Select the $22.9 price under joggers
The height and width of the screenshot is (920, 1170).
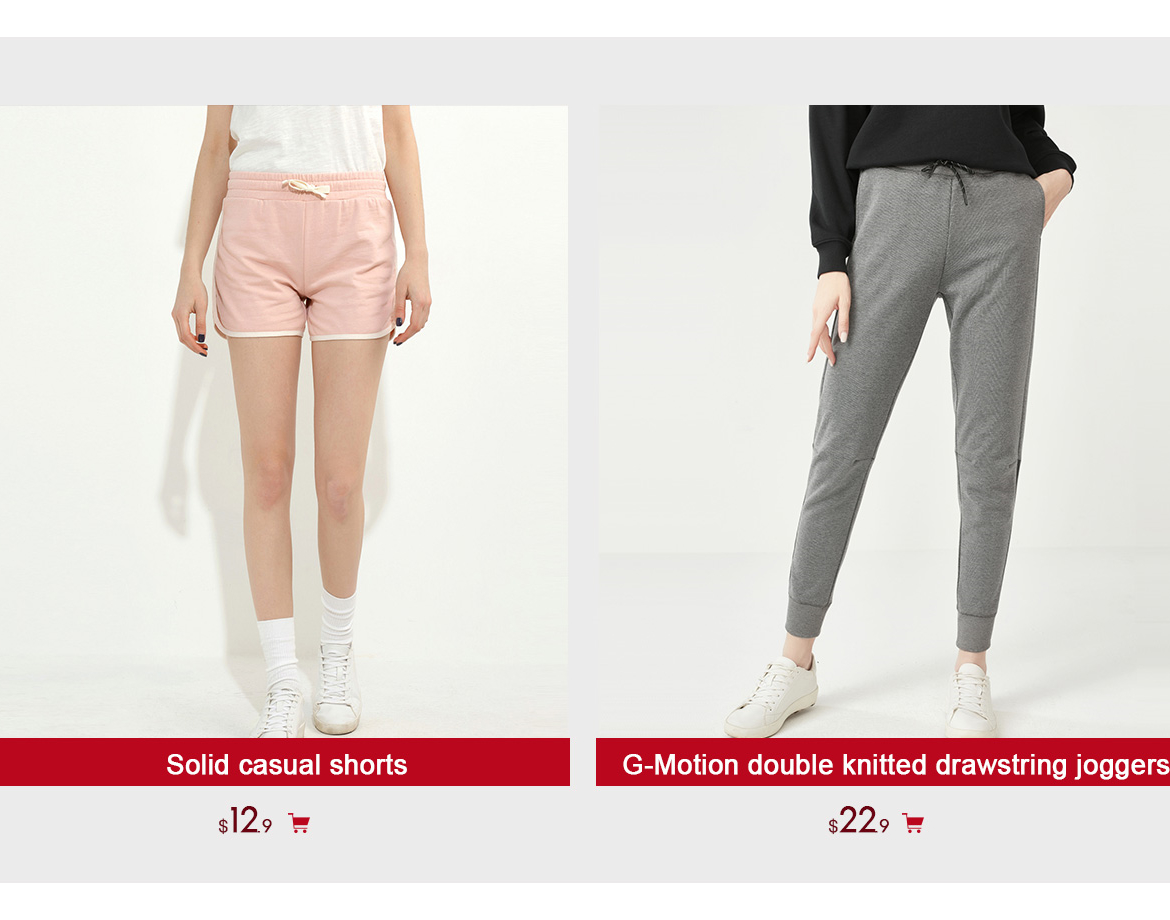point(859,821)
